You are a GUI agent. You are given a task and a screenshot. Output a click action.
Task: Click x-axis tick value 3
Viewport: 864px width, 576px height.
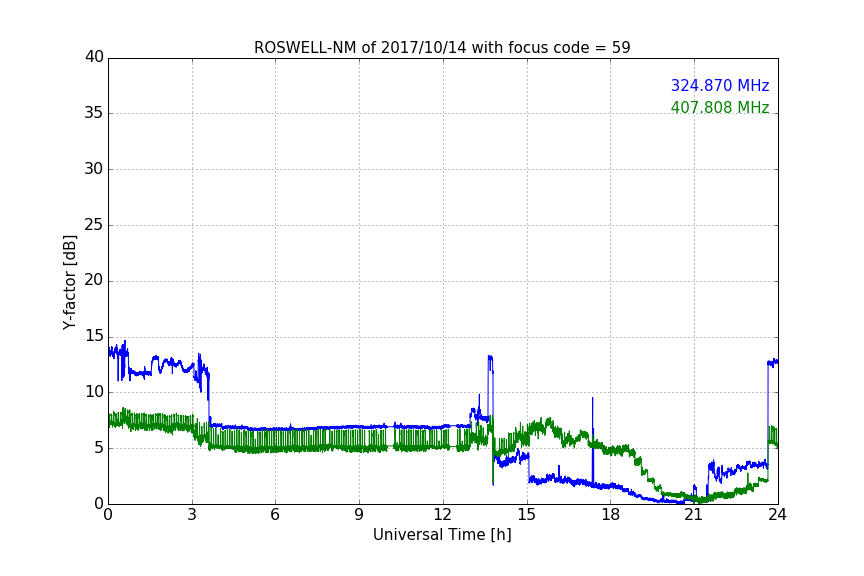(x=192, y=515)
